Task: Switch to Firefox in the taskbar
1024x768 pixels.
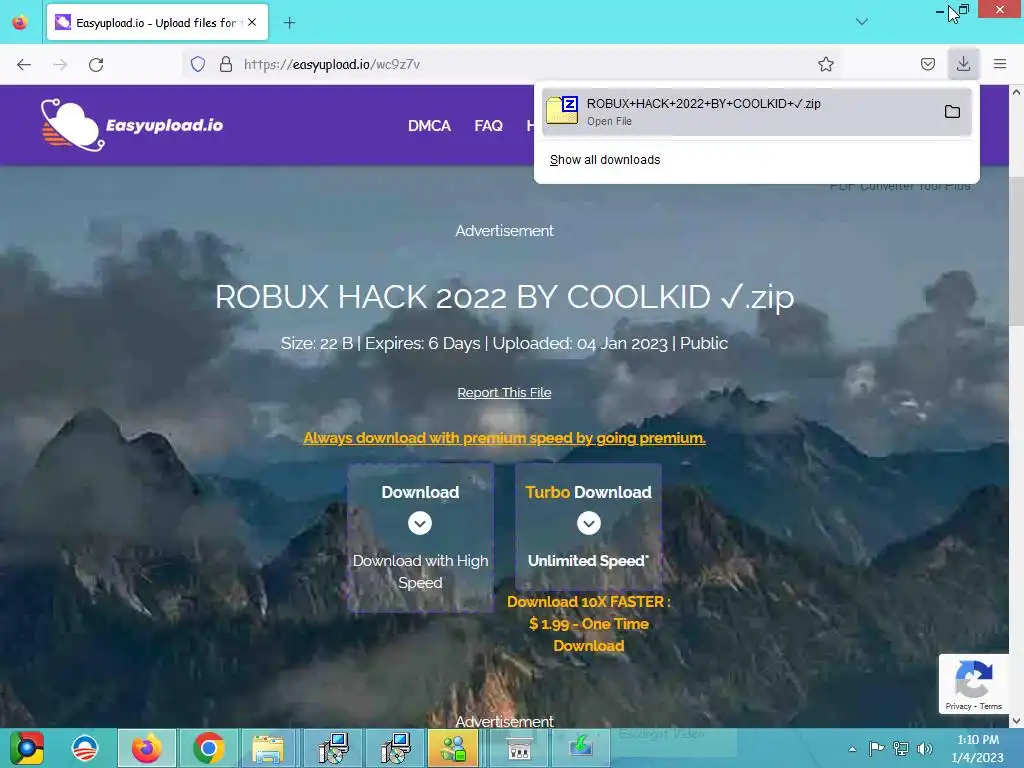Action: click(146, 748)
